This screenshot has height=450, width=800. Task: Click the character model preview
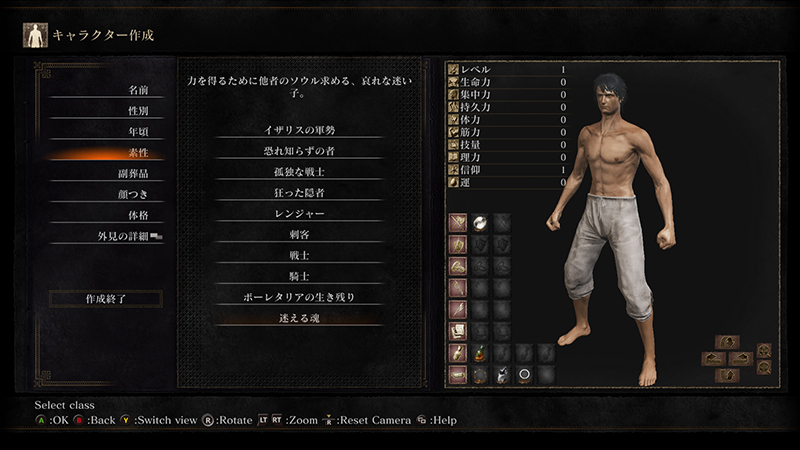tap(611, 230)
